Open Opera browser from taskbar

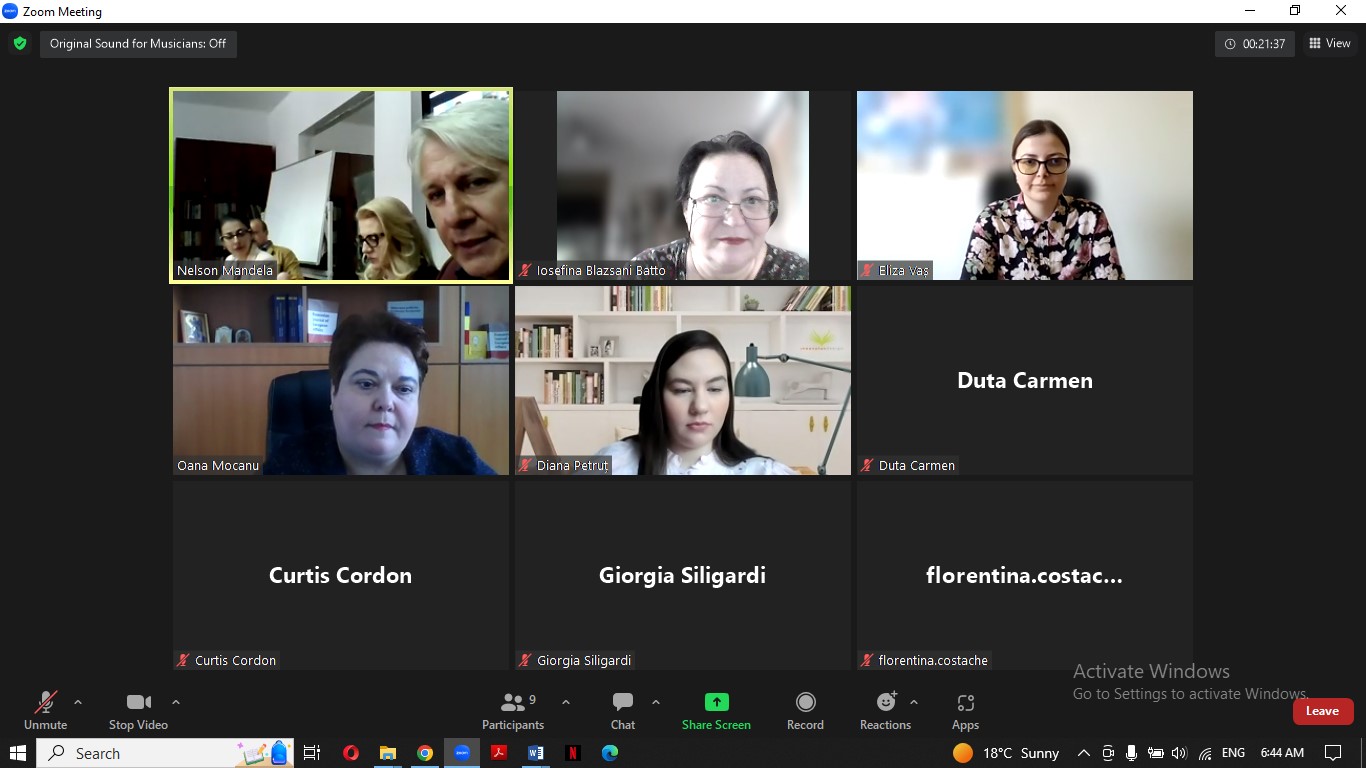coord(351,753)
